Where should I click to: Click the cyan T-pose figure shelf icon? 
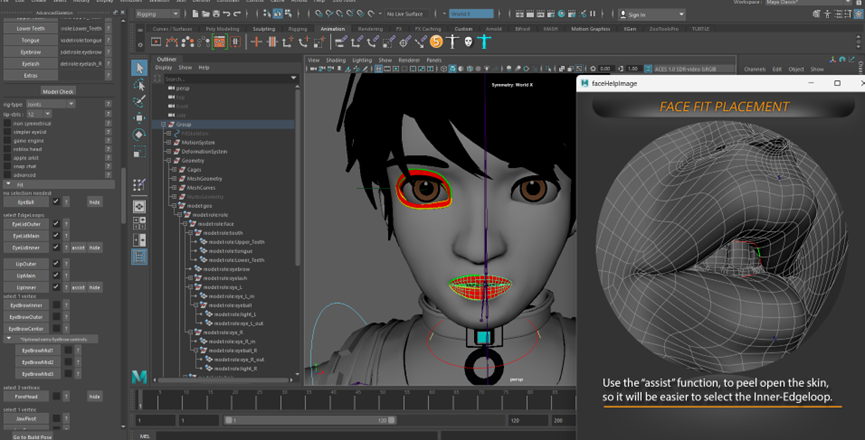coord(484,42)
